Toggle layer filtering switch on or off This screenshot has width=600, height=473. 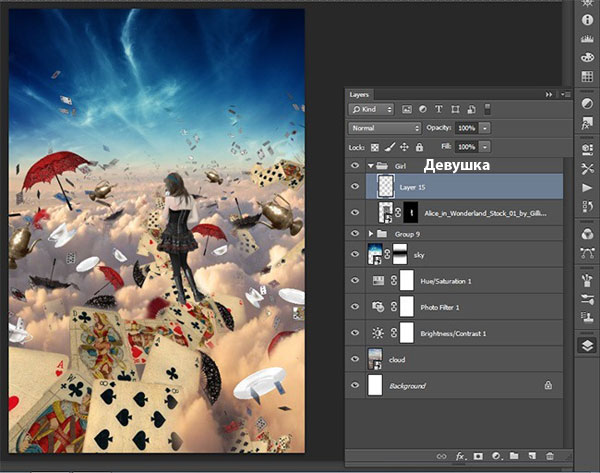[488, 109]
